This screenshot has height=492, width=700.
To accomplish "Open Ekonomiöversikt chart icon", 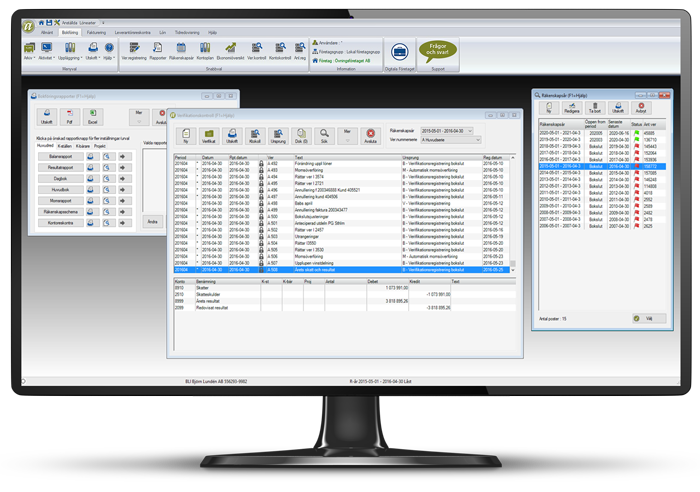I will click(231, 50).
